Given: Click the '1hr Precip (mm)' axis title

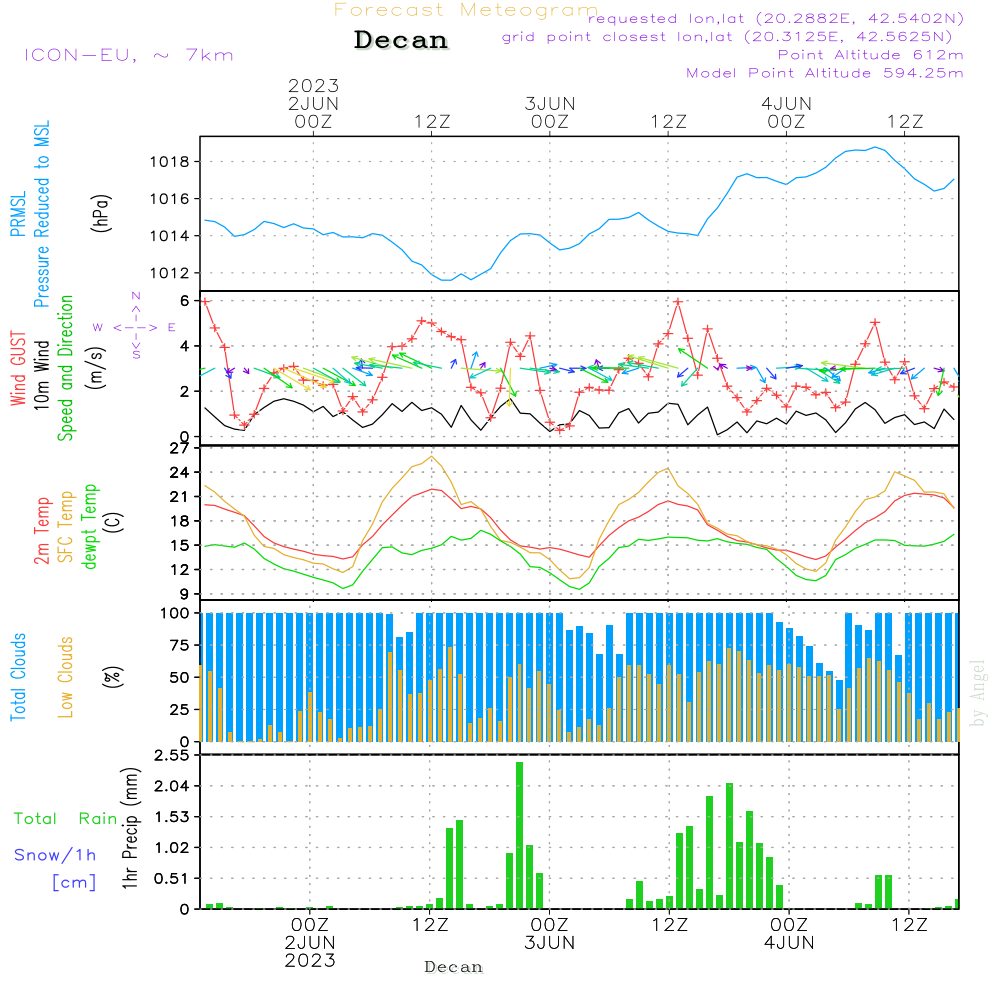Looking at the screenshot, I should pyautogui.click(x=130, y=828).
